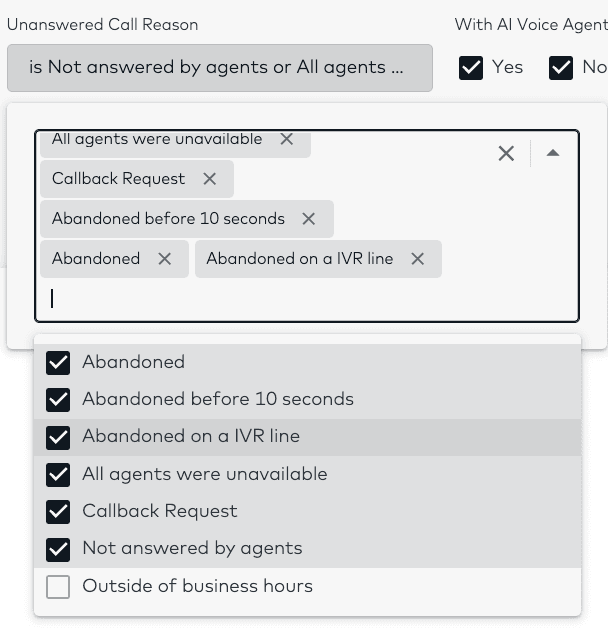Check the 'Outside of business hours' checkbox

click(x=58, y=587)
